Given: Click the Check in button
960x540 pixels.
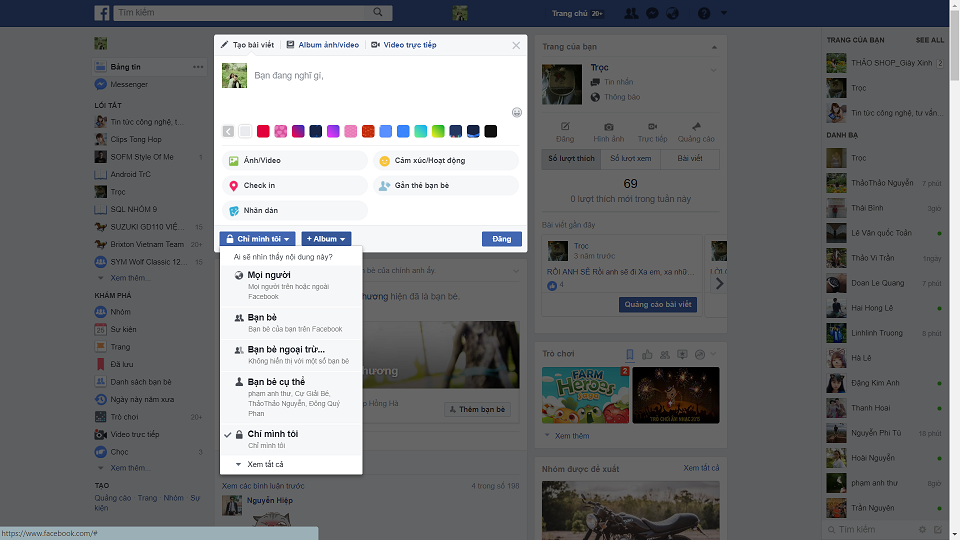Looking at the screenshot, I should pyautogui.click(x=295, y=186).
